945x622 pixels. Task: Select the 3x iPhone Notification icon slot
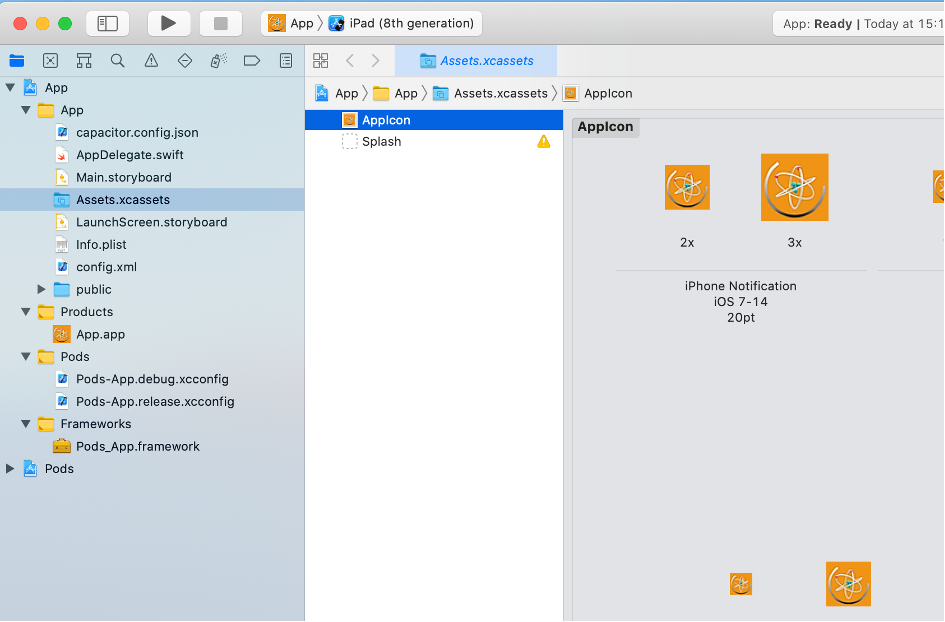pyautogui.click(x=794, y=187)
